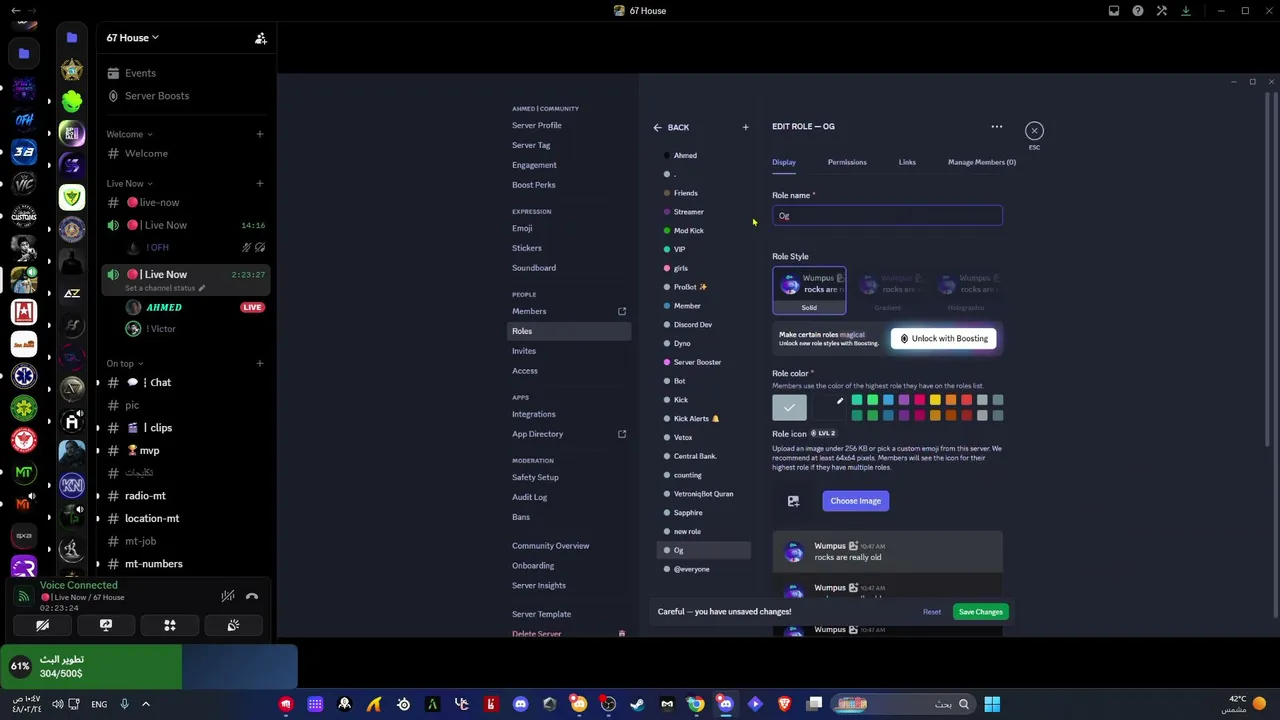
Task: Open Audit Log in server settings
Action: point(530,497)
